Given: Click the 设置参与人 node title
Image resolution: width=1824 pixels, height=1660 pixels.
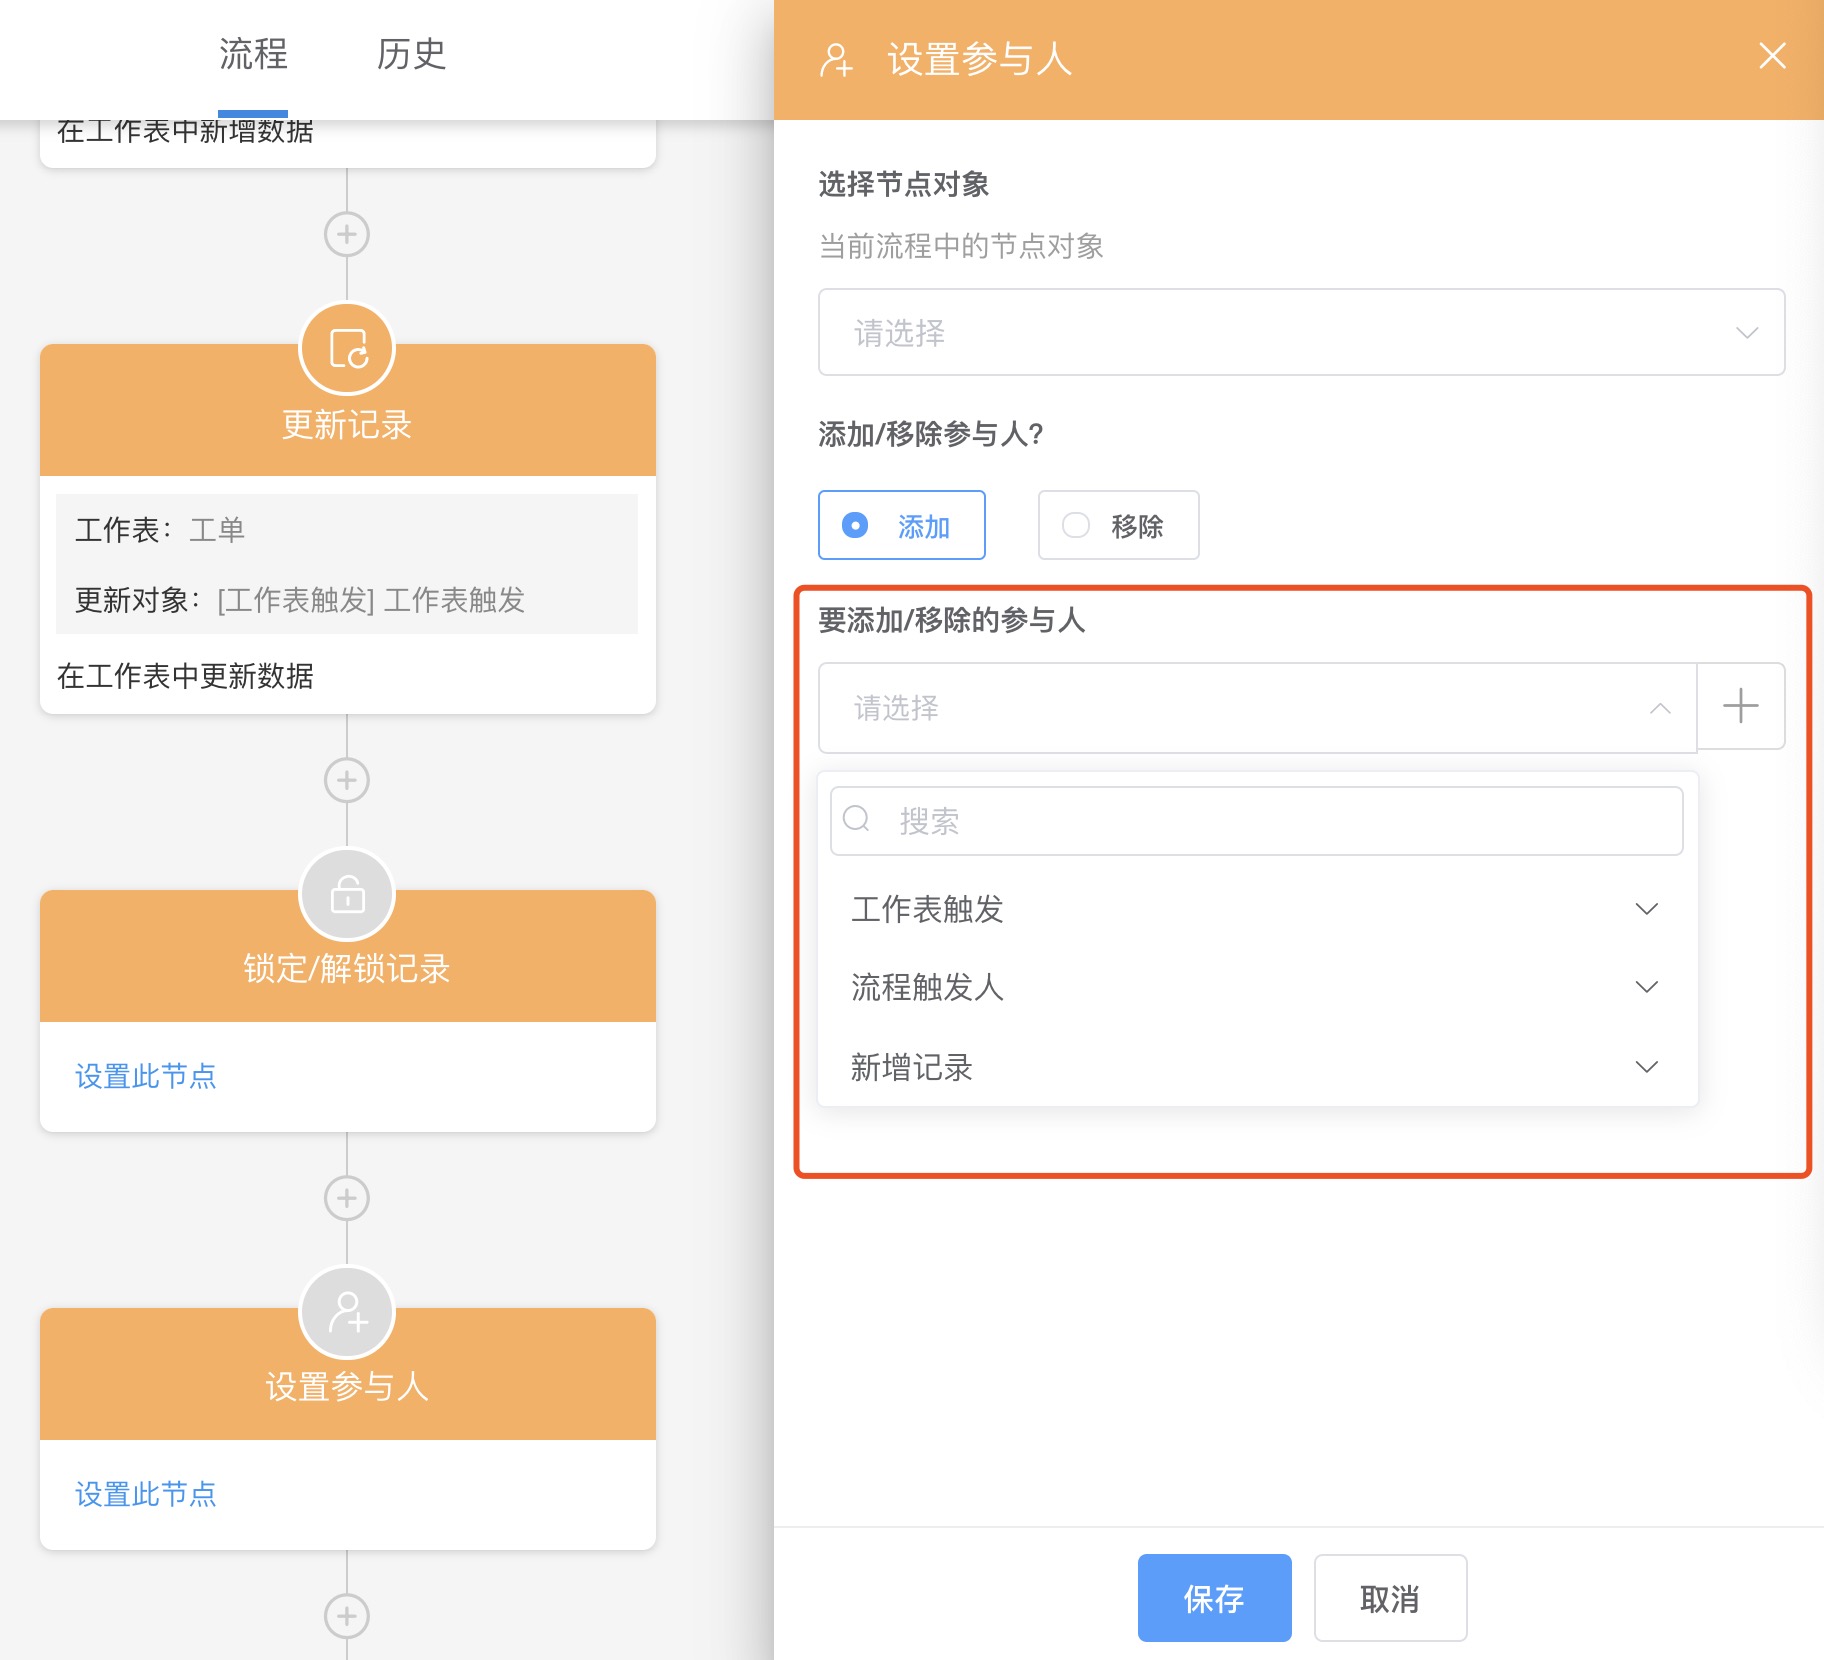Looking at the screenshot, I should point(347,1387).
